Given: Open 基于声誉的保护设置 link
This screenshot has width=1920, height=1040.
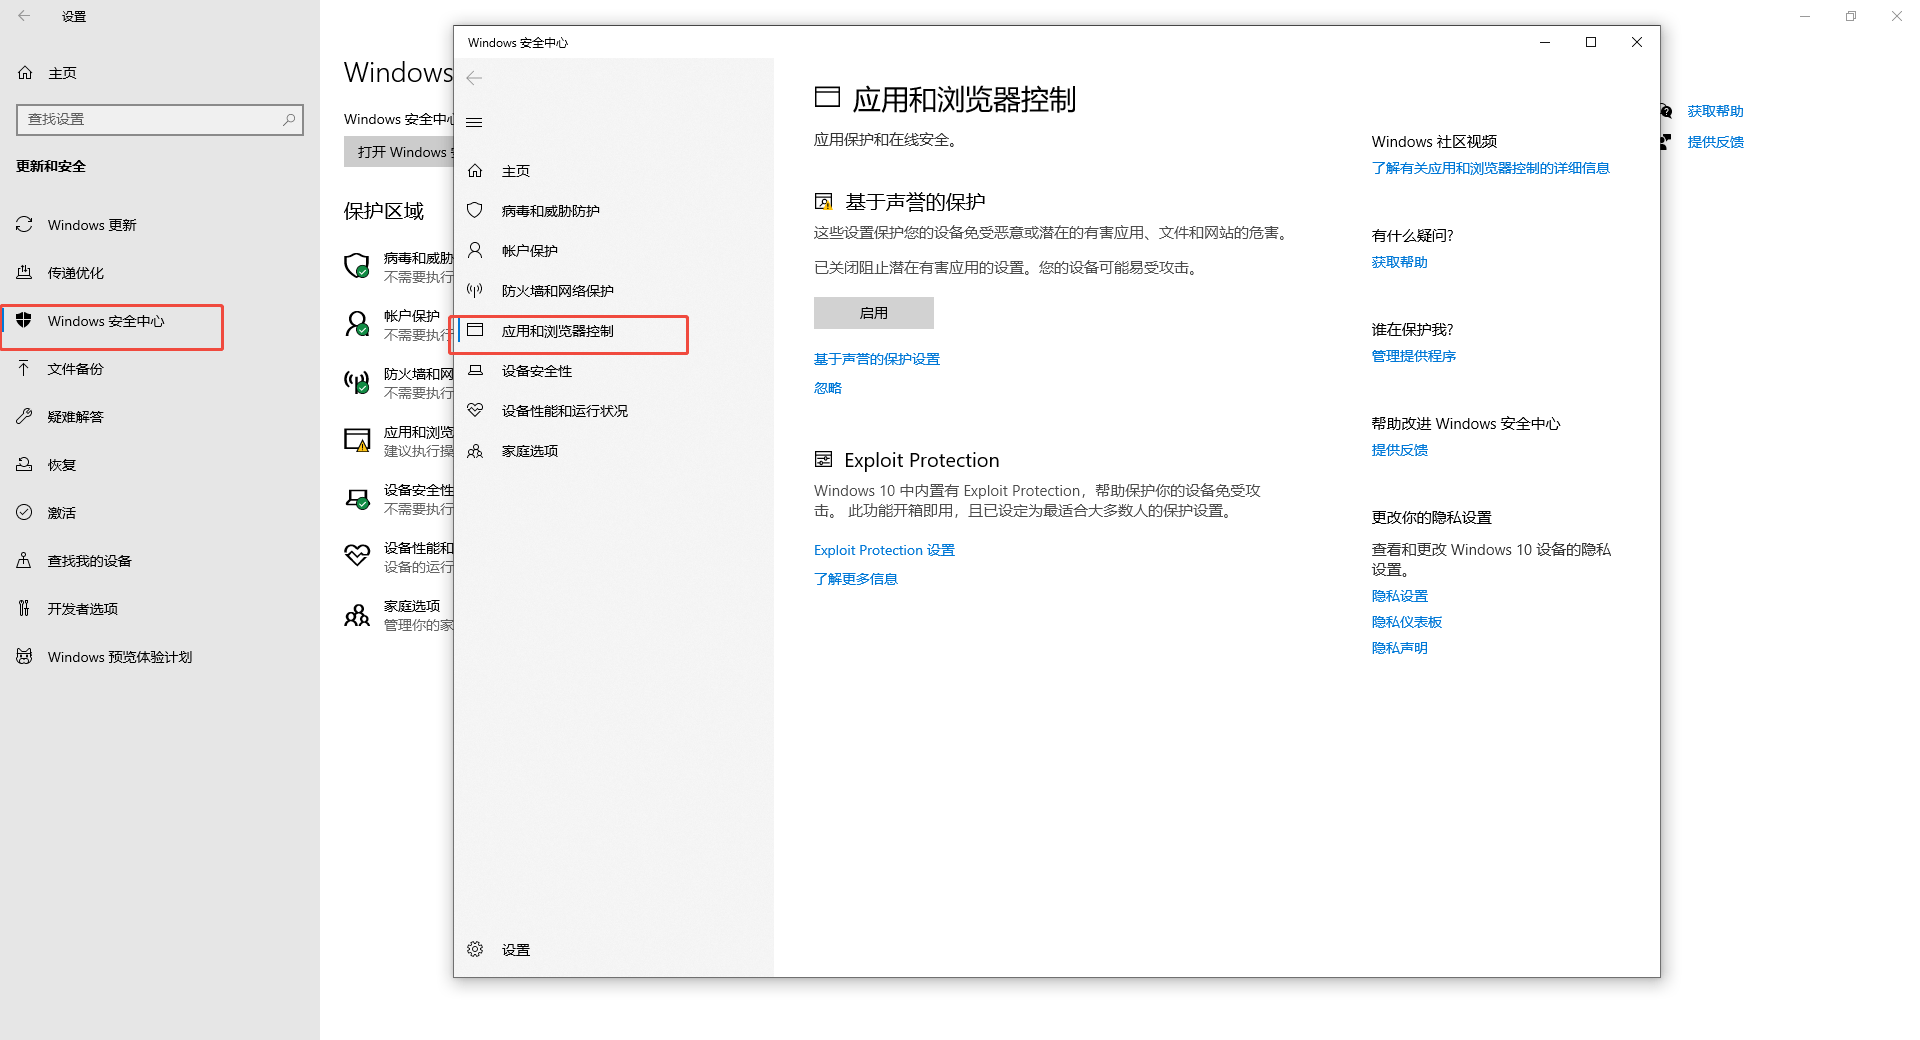Looking at the screenshot, I should click(x=877, y=359).
